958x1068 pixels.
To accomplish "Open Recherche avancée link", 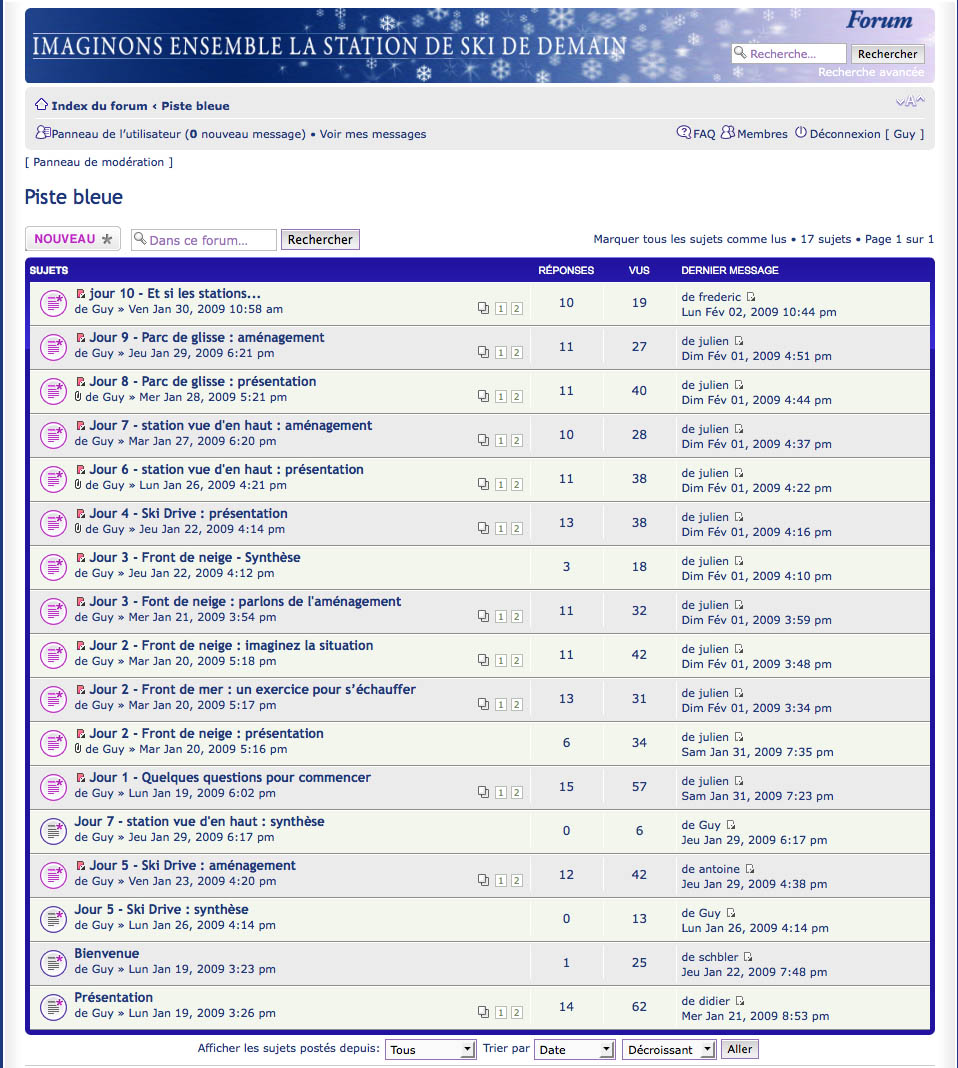I will (871, 72).
